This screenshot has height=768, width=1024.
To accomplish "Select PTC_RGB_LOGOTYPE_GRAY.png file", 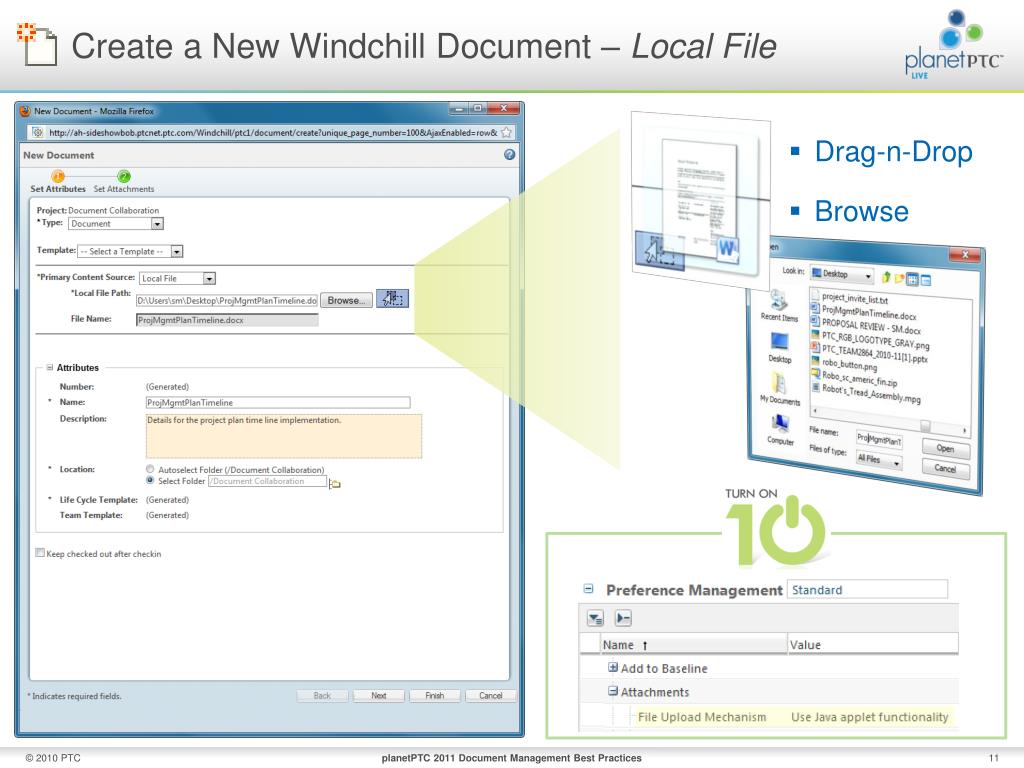I will 870,340.
